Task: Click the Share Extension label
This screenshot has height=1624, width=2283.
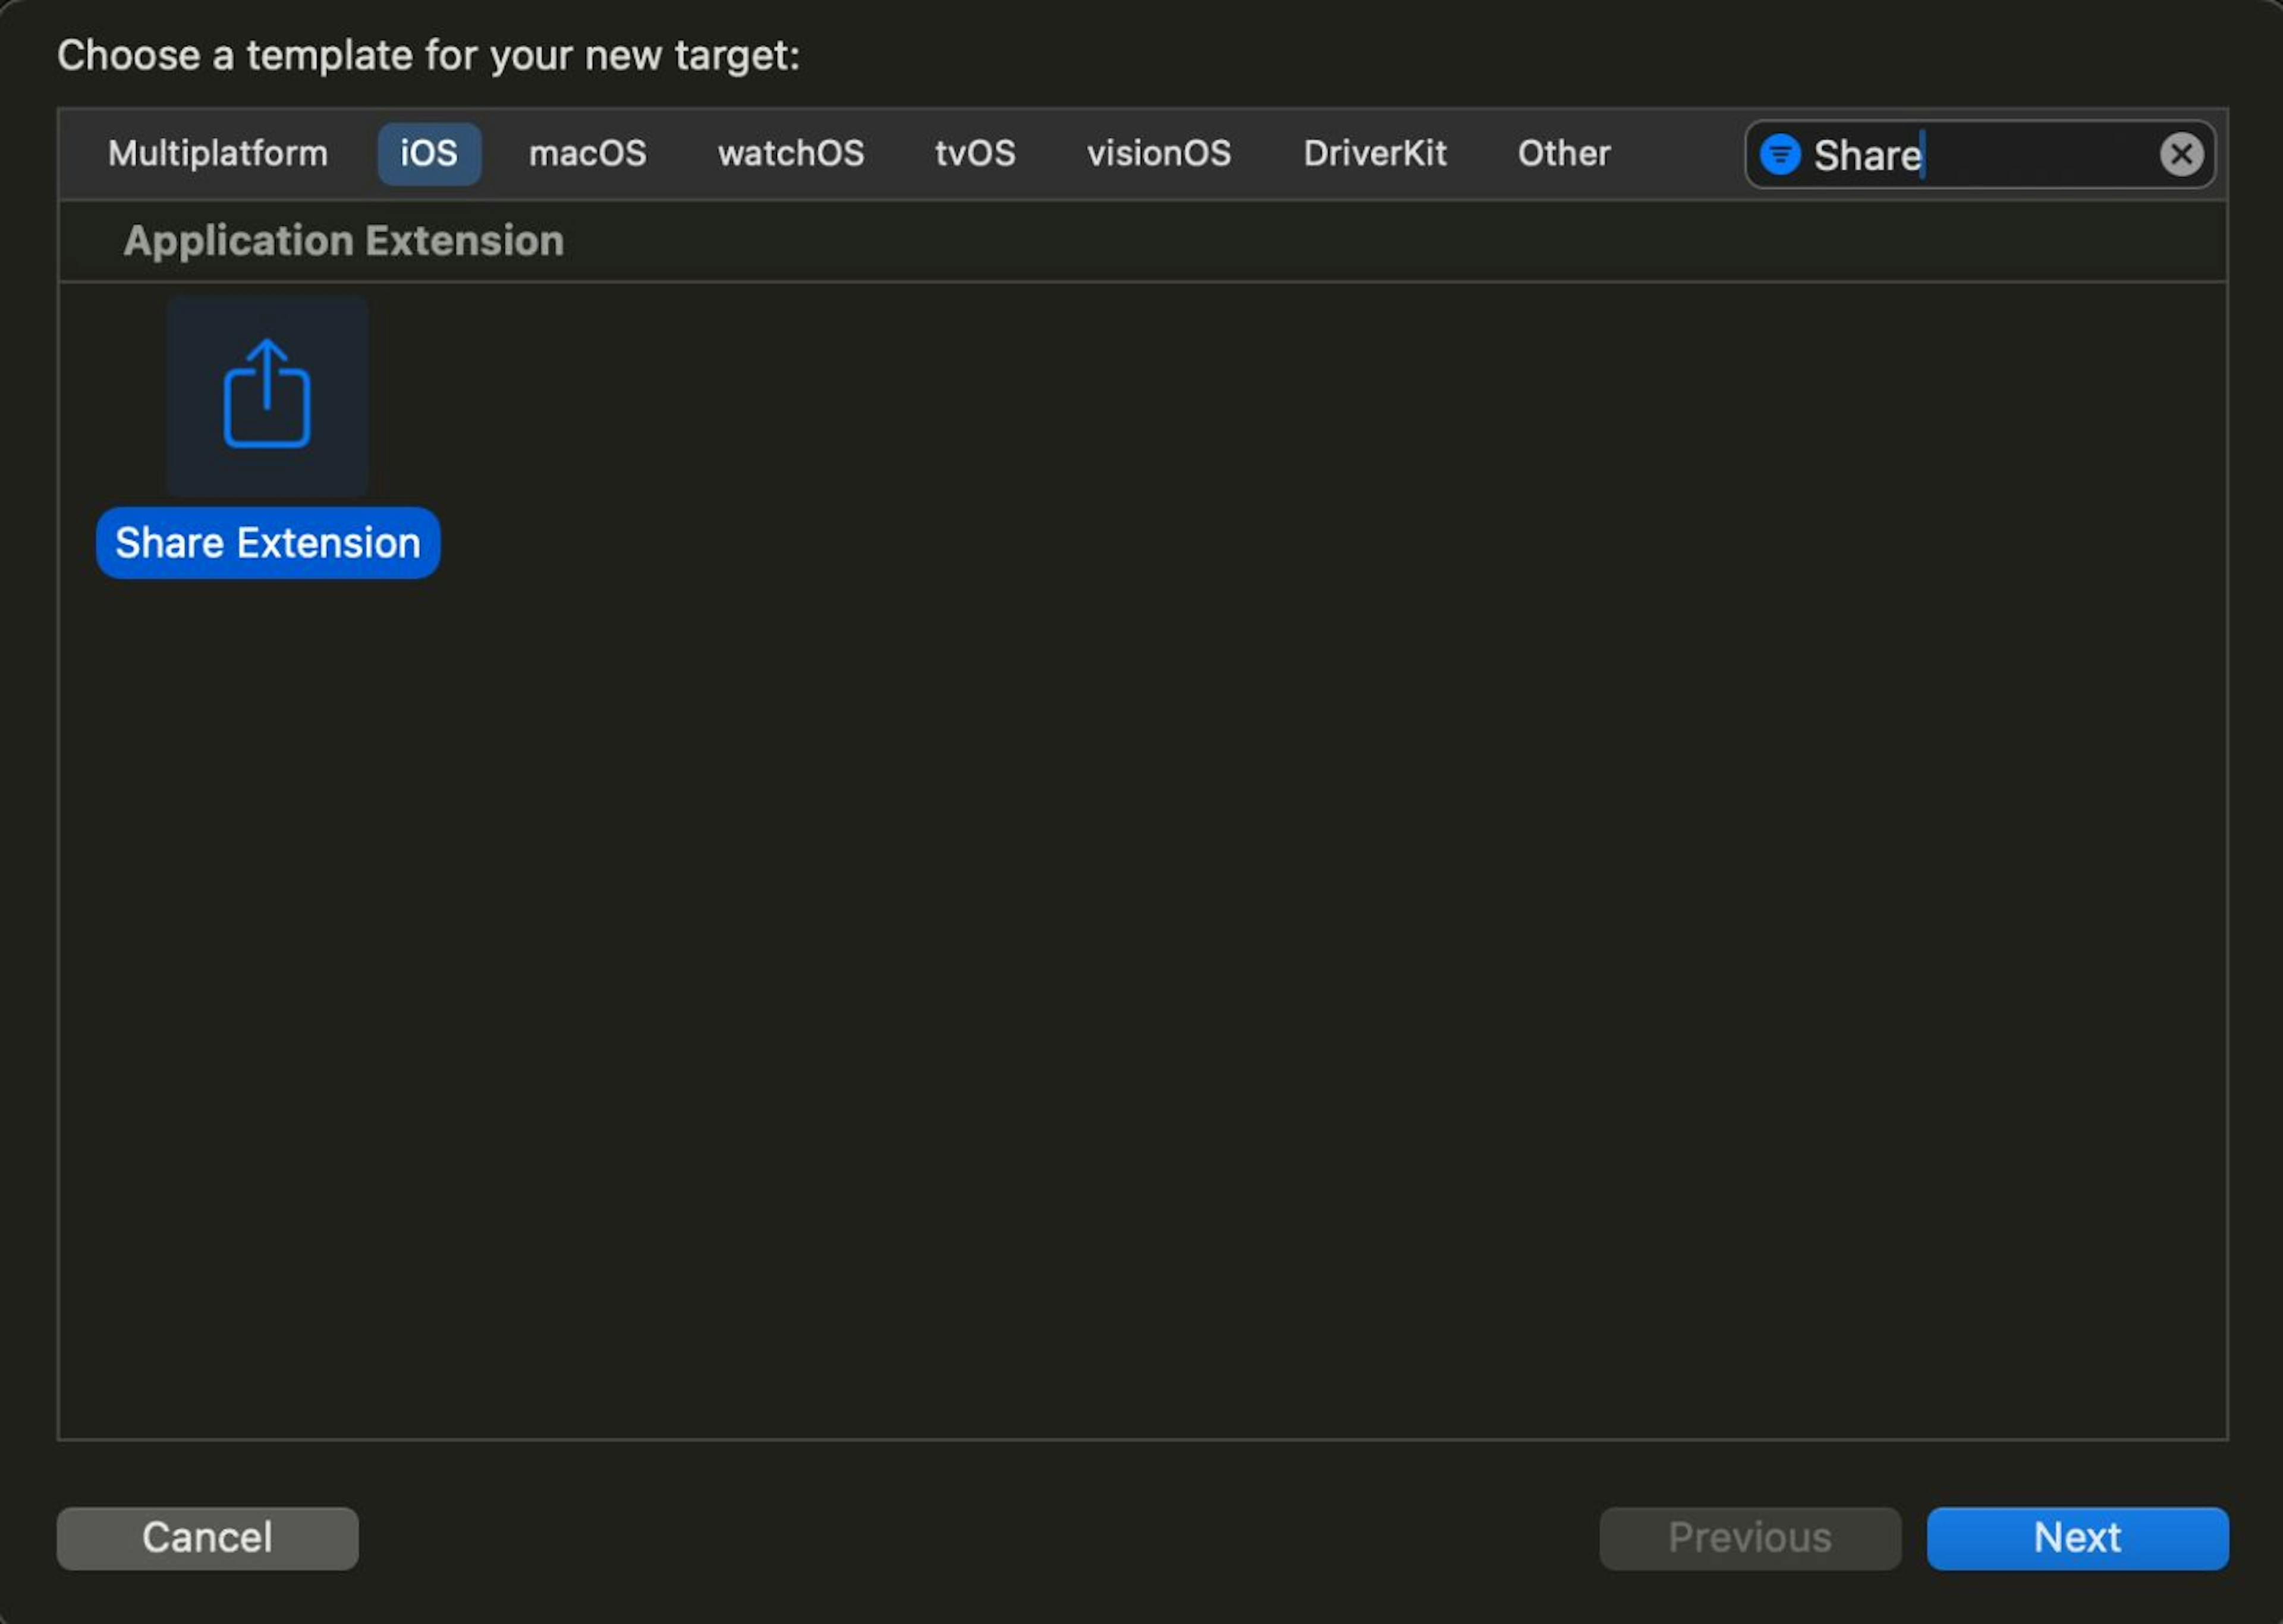Action: tap(268, 543)
